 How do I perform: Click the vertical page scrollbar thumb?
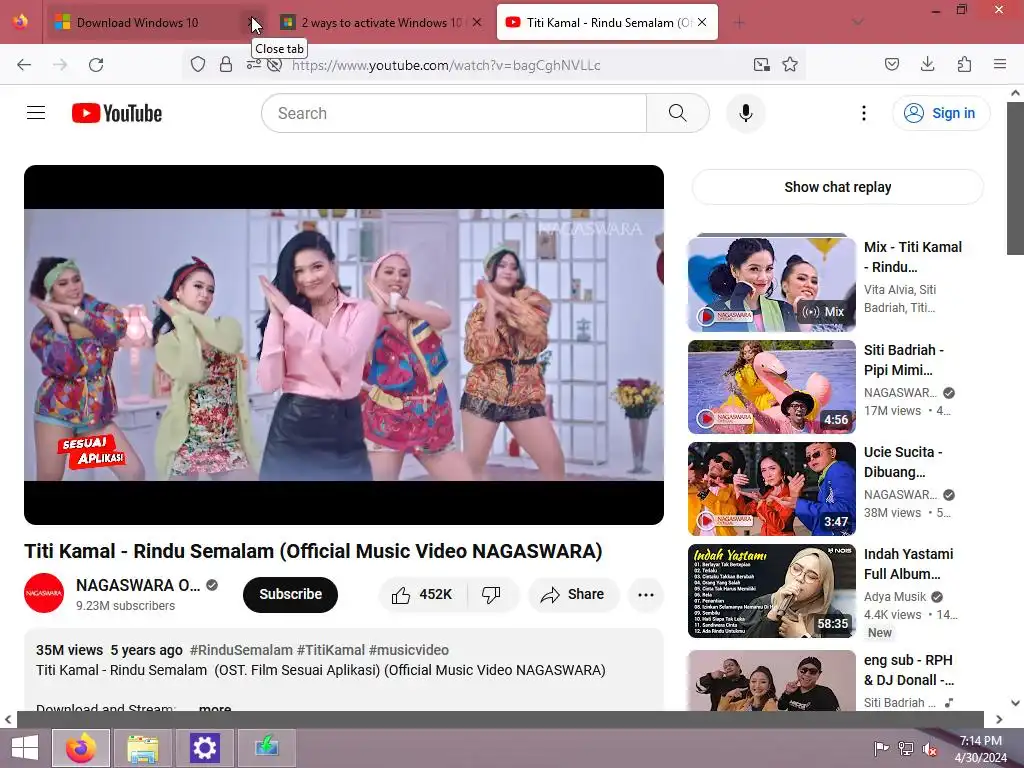point(1015,178)
